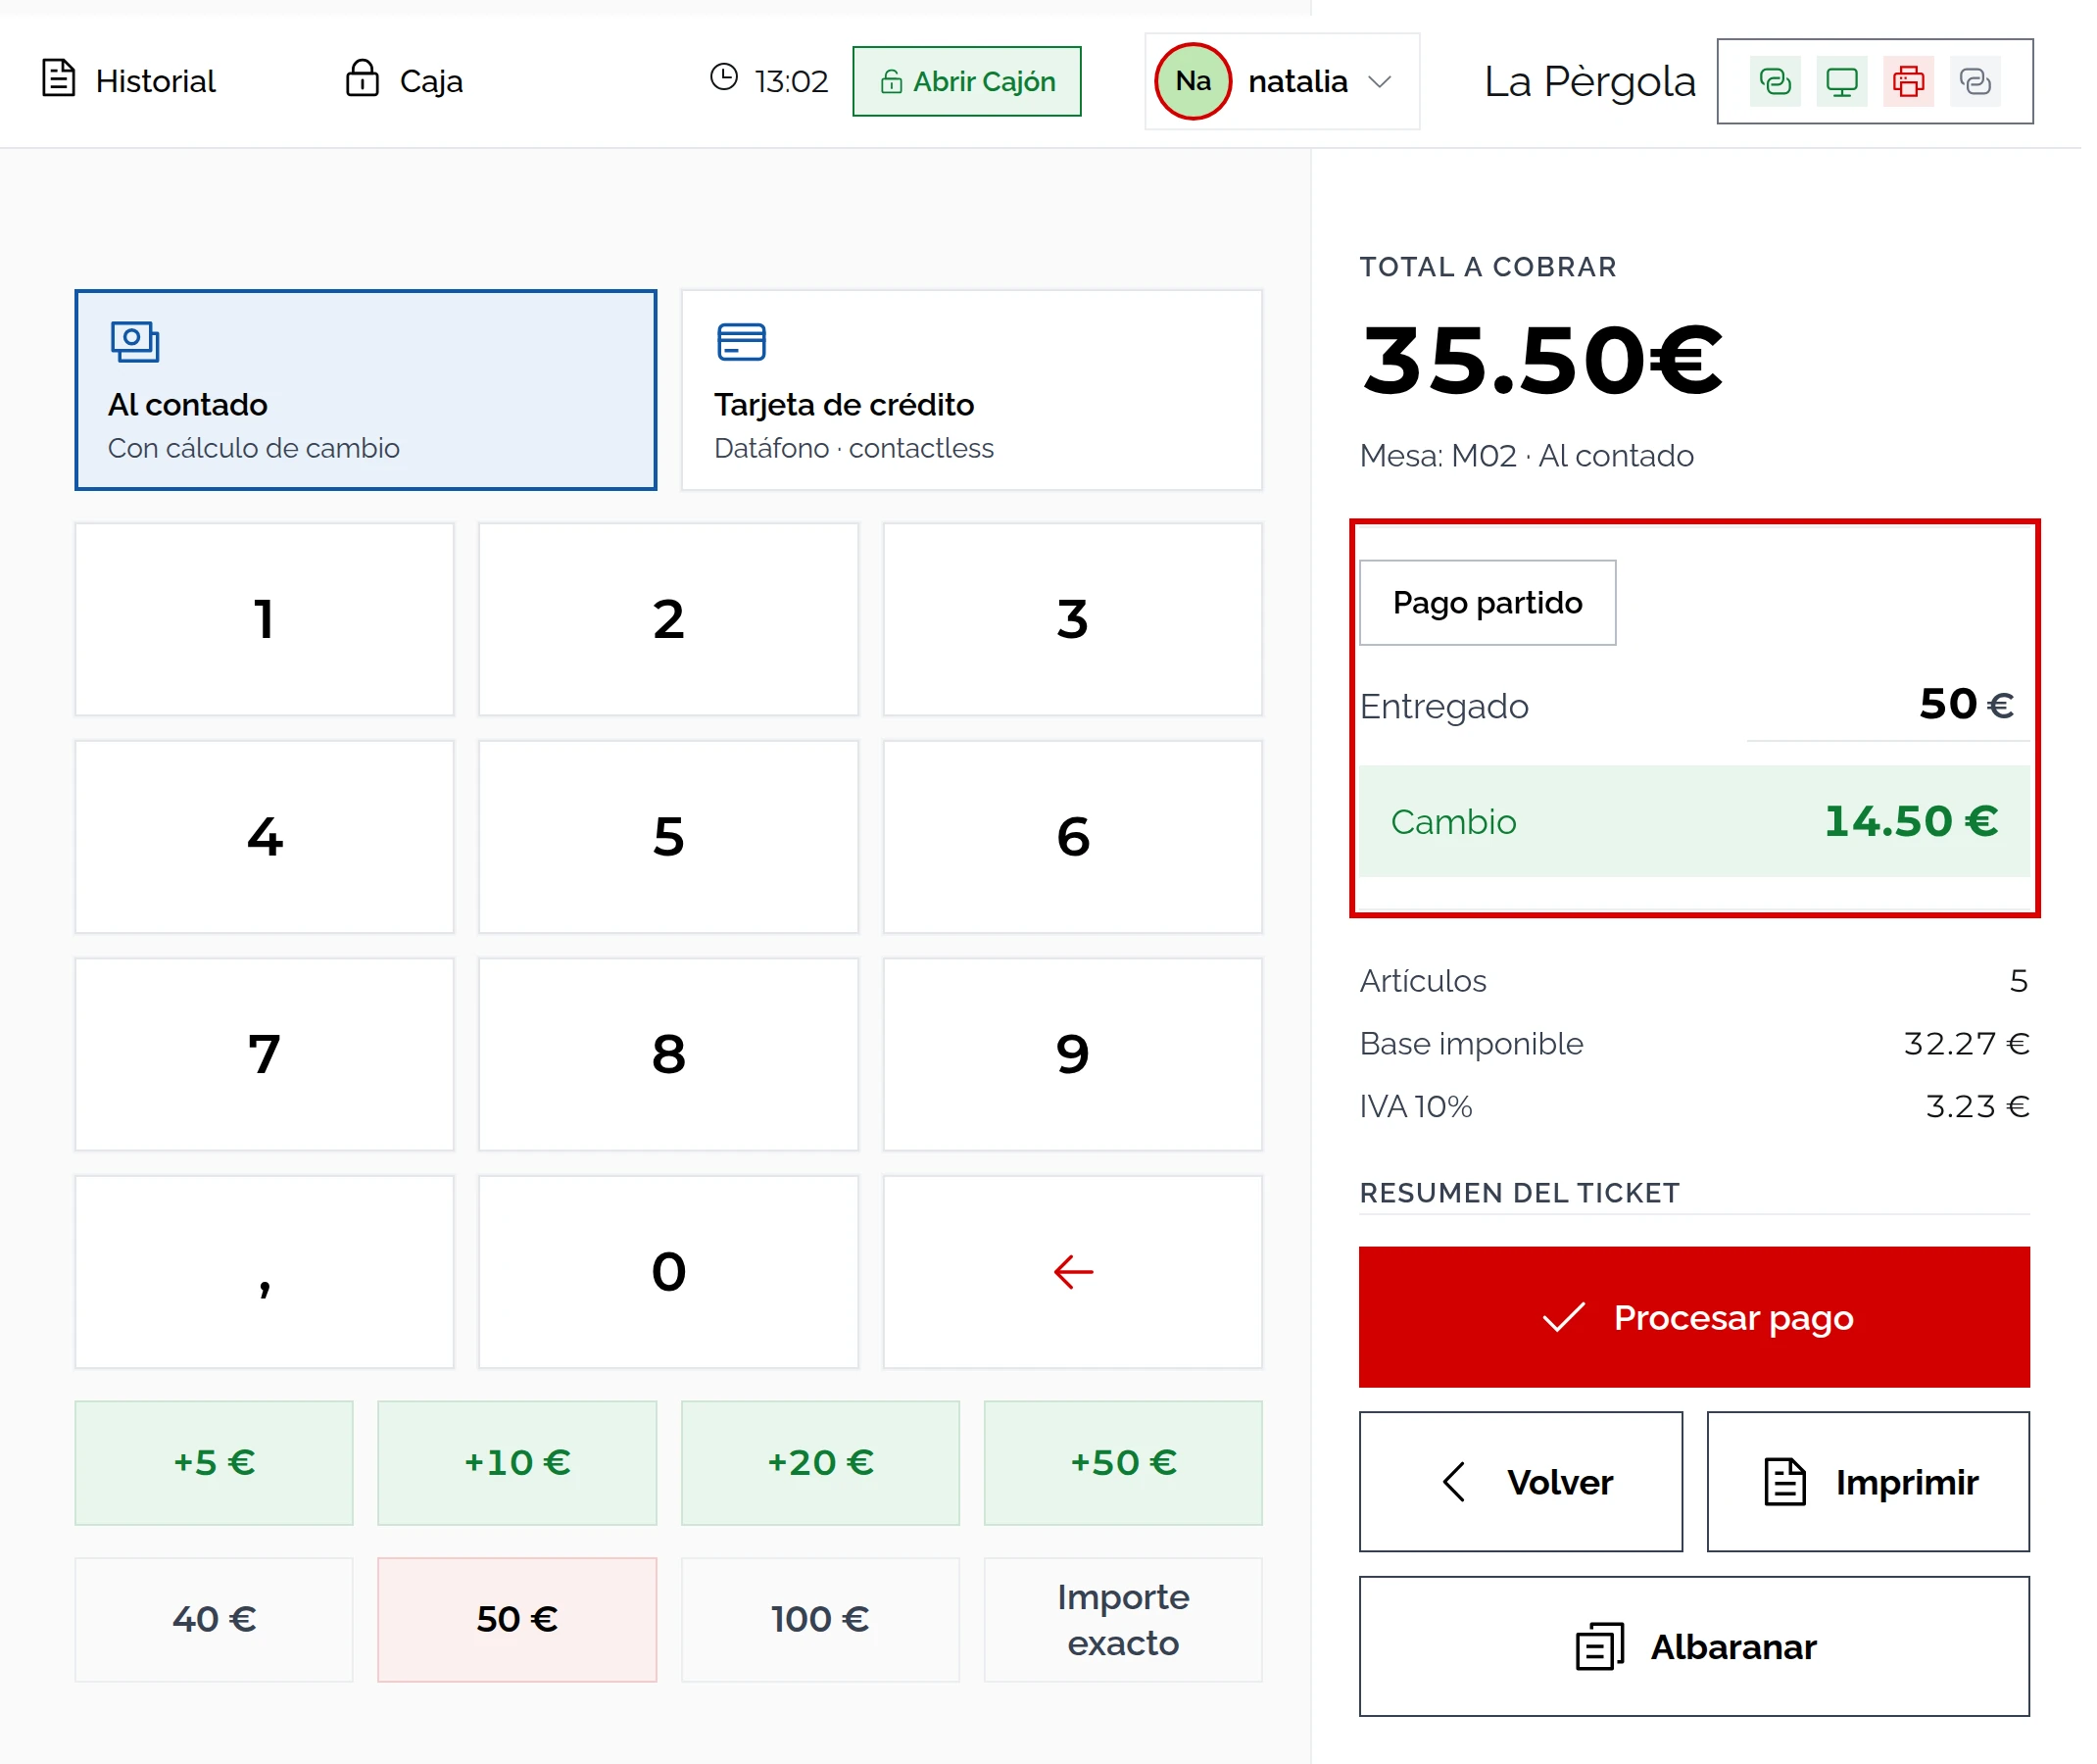Open the Caja menu
2097x1764 pixels.
point(404,80)
